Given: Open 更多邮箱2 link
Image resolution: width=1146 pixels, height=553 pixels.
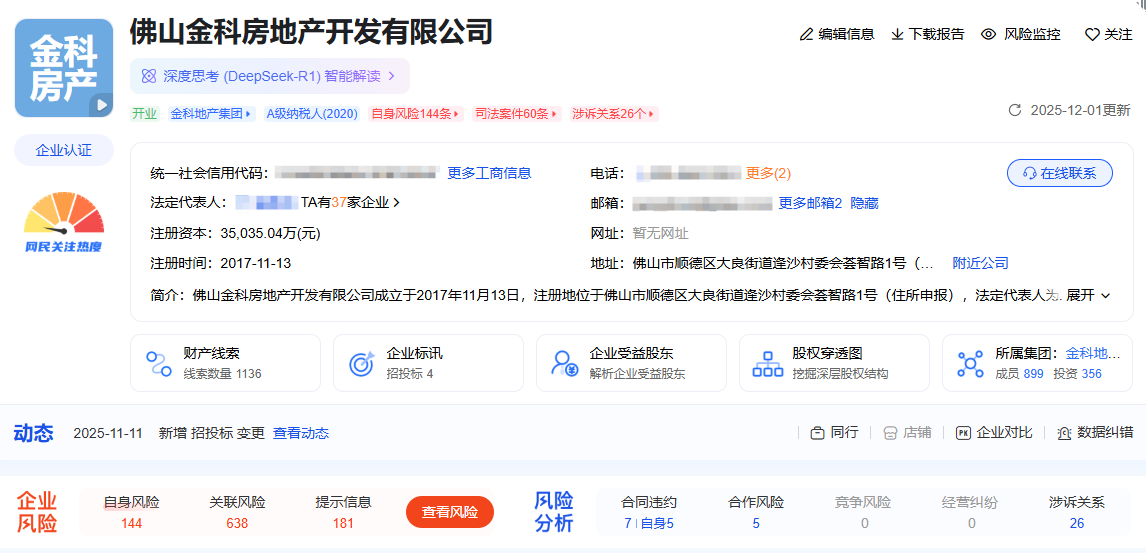Looking at the screenshot, I should pyautogui.click(x=811, y=203).
